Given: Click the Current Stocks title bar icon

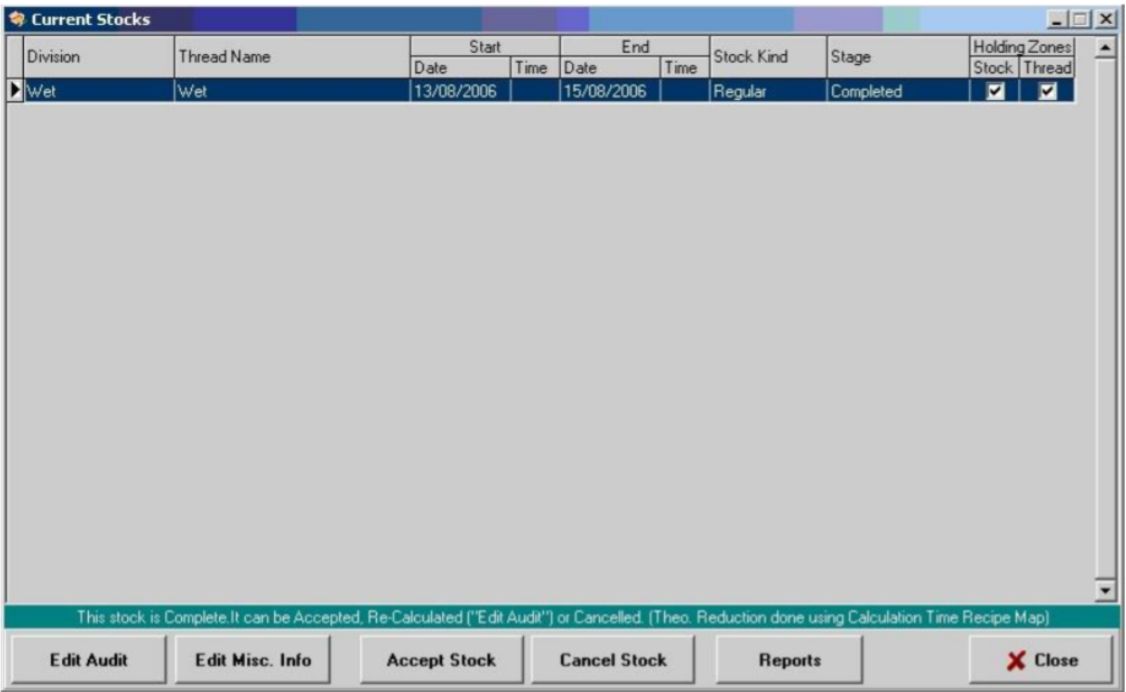Looking at the screenshot, I should click(15, 20).
